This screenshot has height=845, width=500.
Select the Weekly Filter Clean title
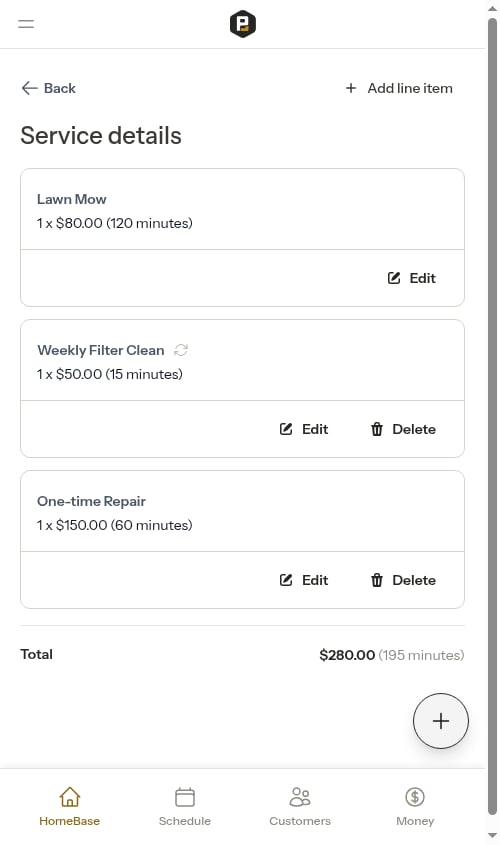coord(101,350)
